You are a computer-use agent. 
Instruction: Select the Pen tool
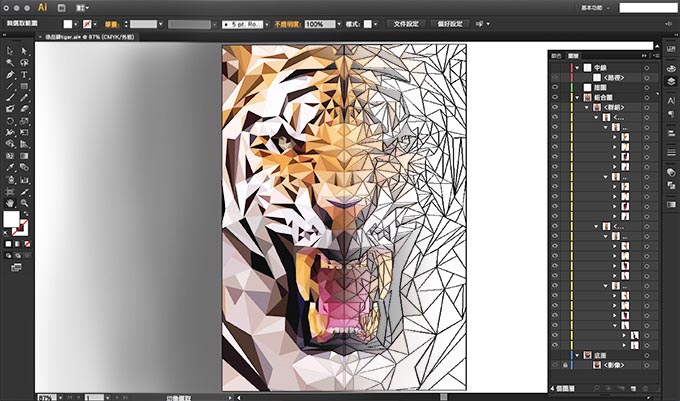tap(10, 75)
